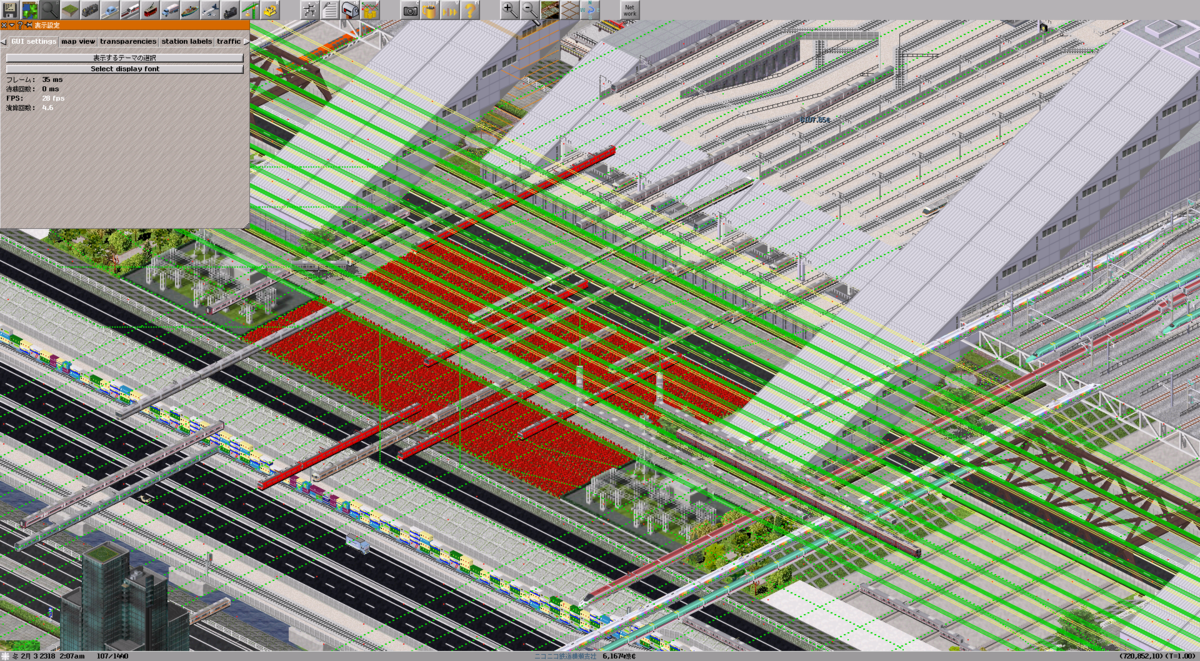Screen dimensions: 1200x661
Task: Switch to the map view tab
Action: point(78,41)
